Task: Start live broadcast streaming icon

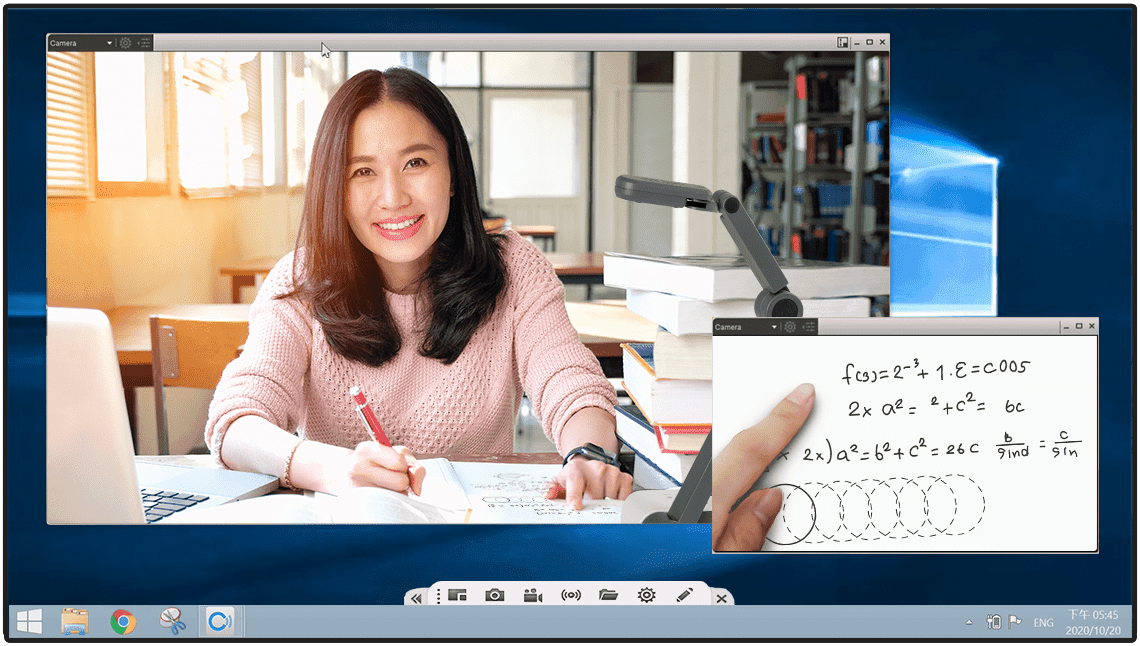Action: (571, 596)
